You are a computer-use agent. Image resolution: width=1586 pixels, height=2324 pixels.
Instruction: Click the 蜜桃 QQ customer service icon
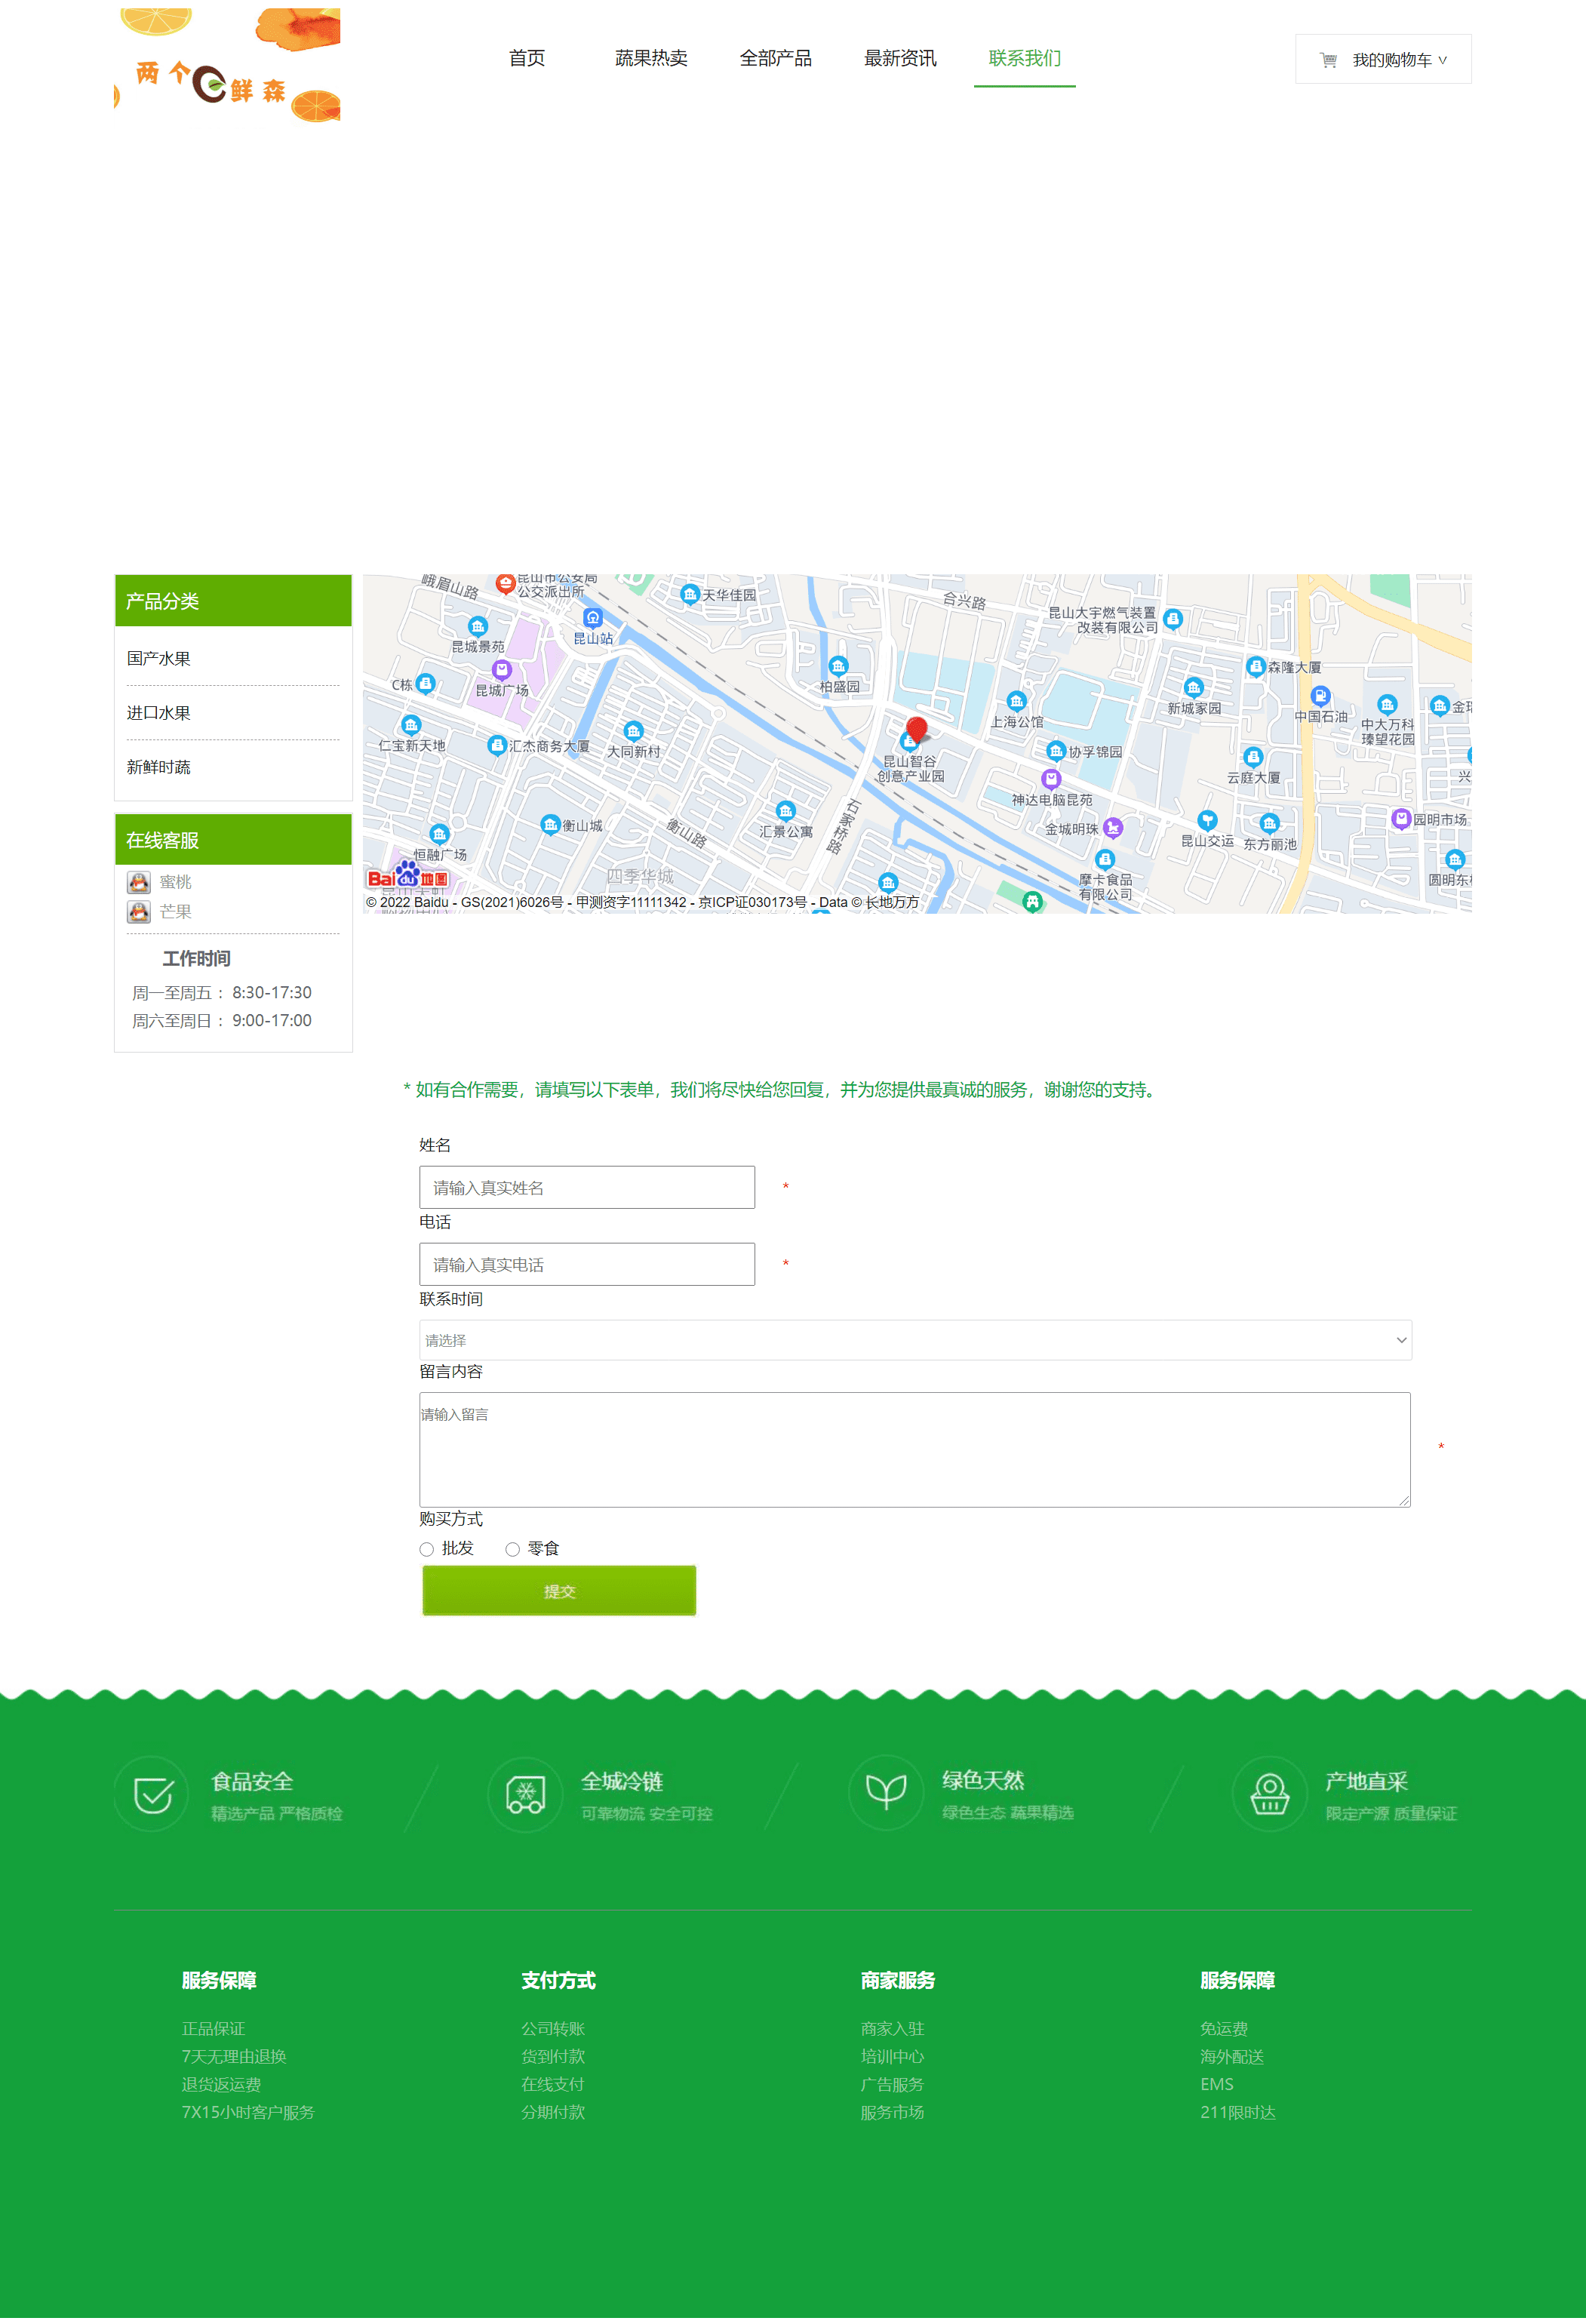[140, 881]
